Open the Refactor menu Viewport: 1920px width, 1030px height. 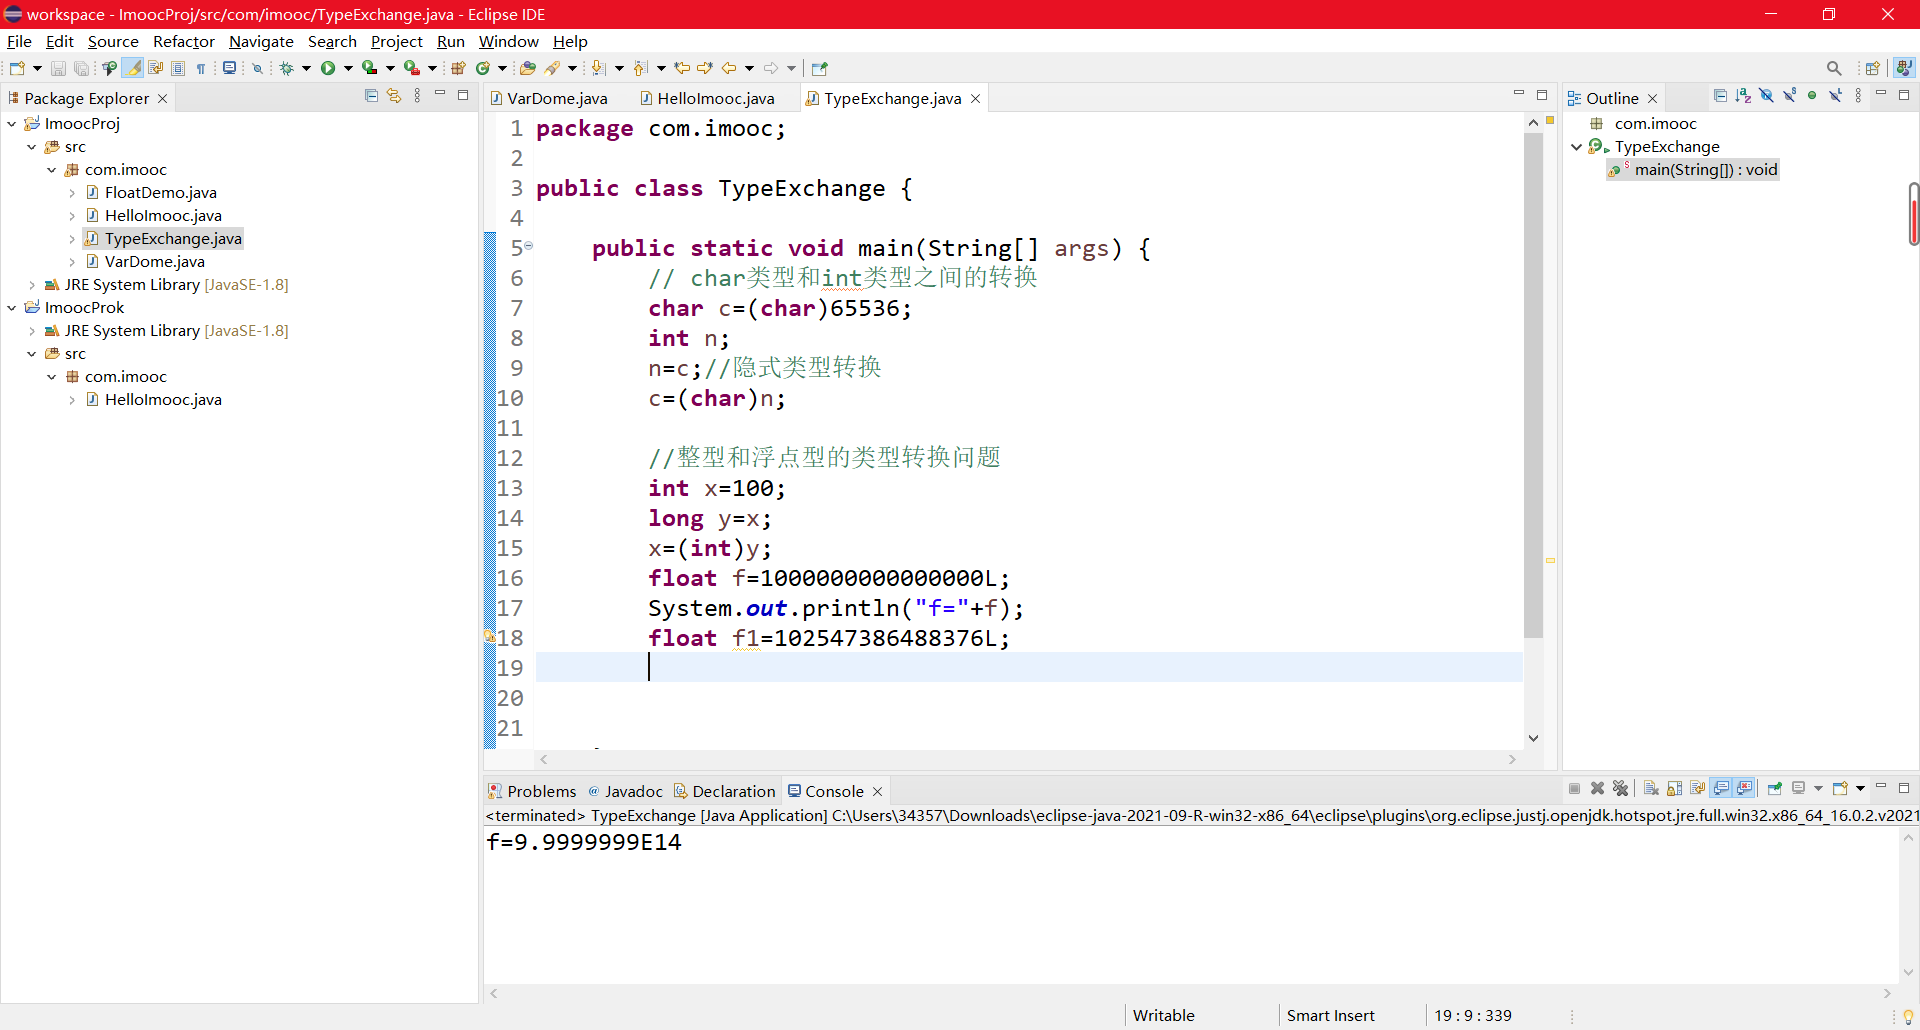tap(184, 41)
